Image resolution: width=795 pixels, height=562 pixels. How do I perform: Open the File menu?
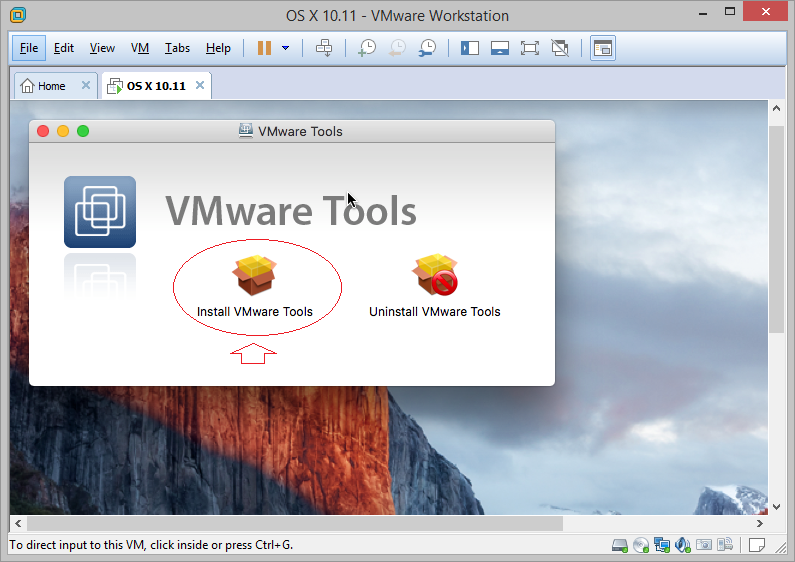click(x=29, y=48)
